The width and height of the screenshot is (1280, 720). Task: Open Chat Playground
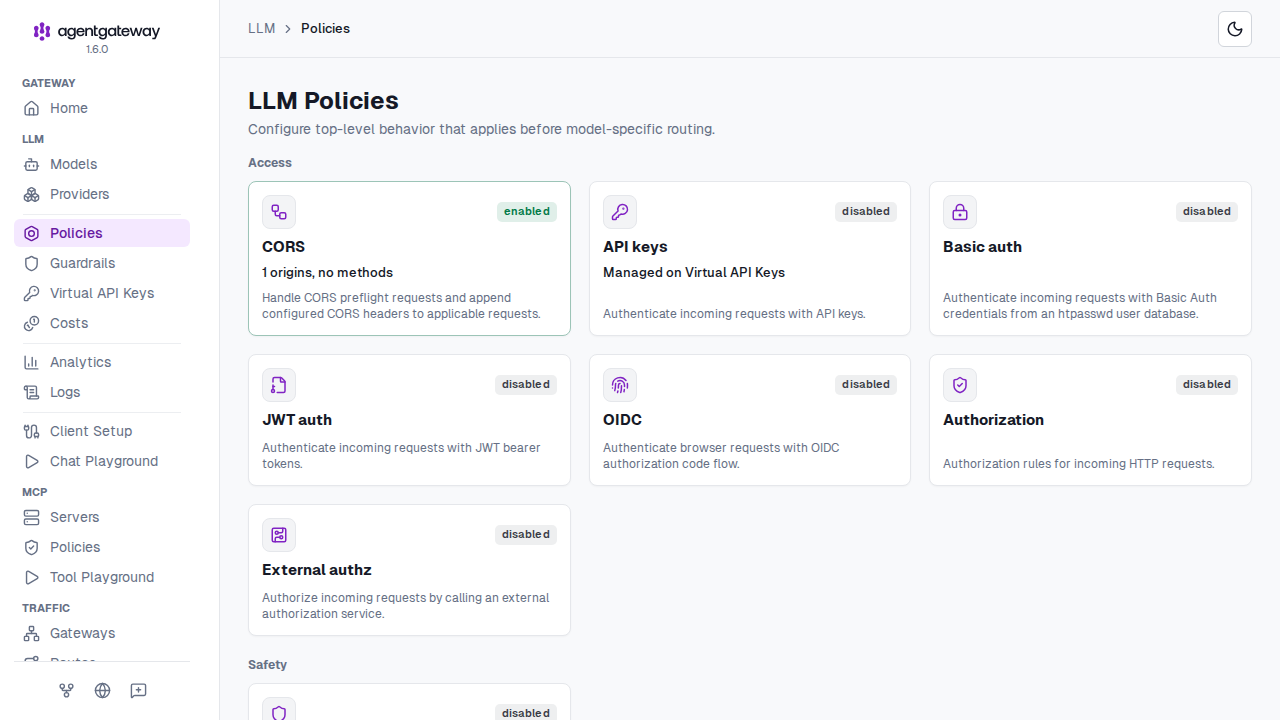pos(102,461)
